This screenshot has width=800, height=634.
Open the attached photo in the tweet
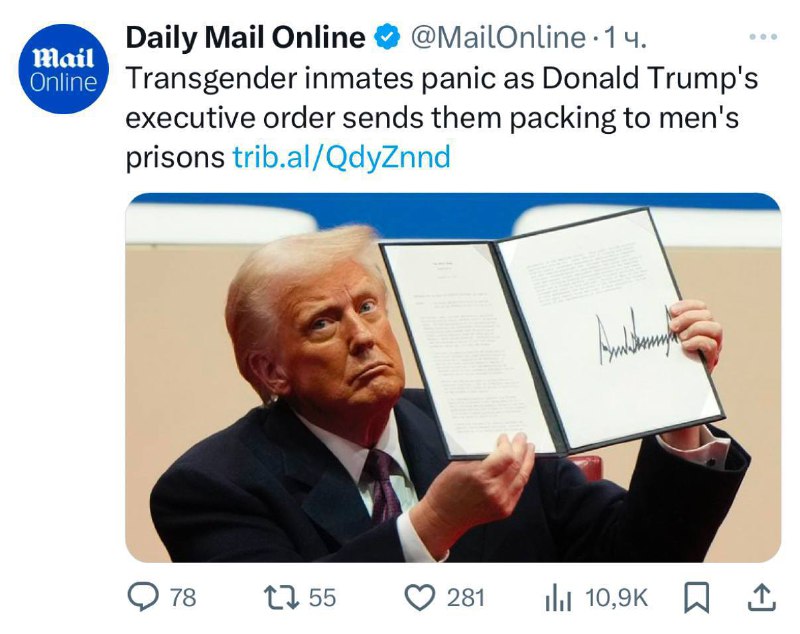click(453, 377)
